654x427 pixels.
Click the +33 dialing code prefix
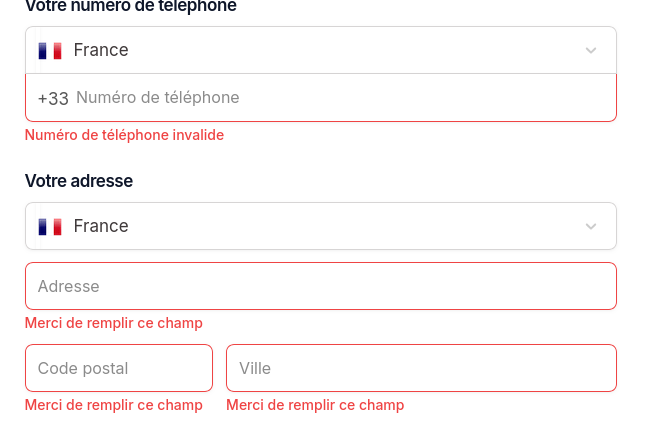[53, 98]
